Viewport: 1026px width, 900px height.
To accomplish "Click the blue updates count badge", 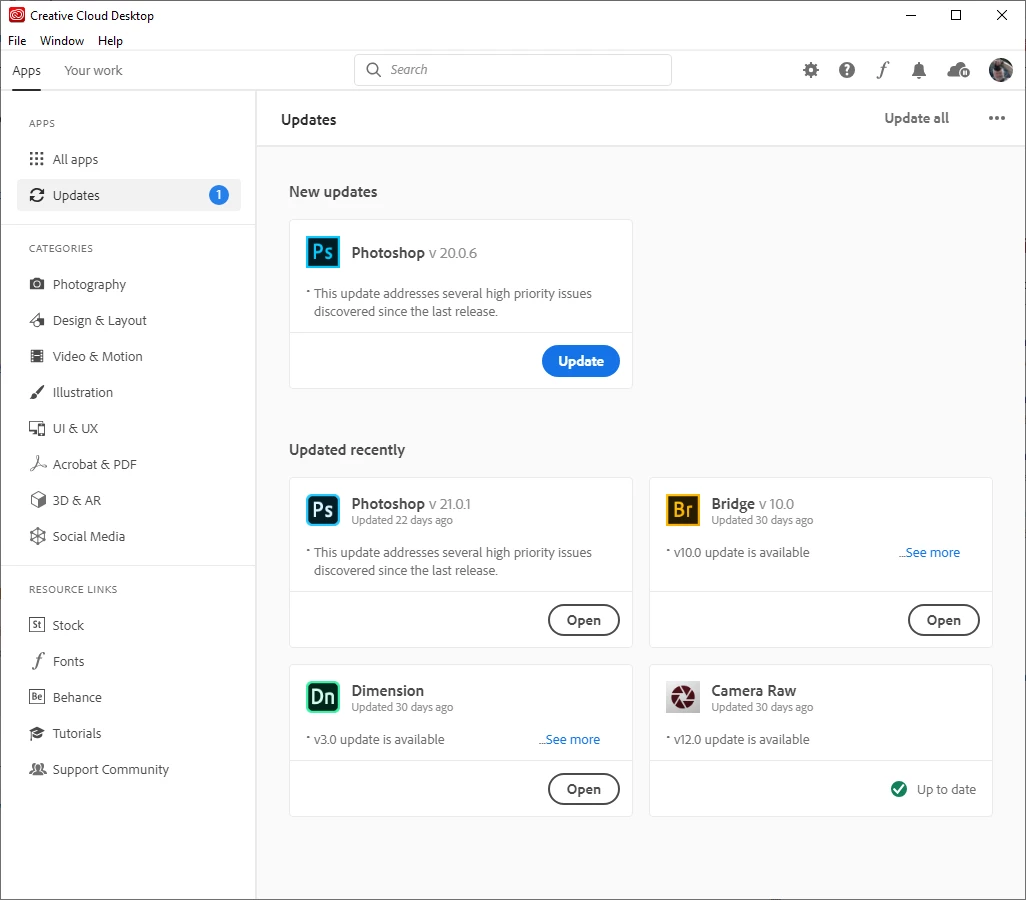I will pyautogui.click(x=219, y=195).
